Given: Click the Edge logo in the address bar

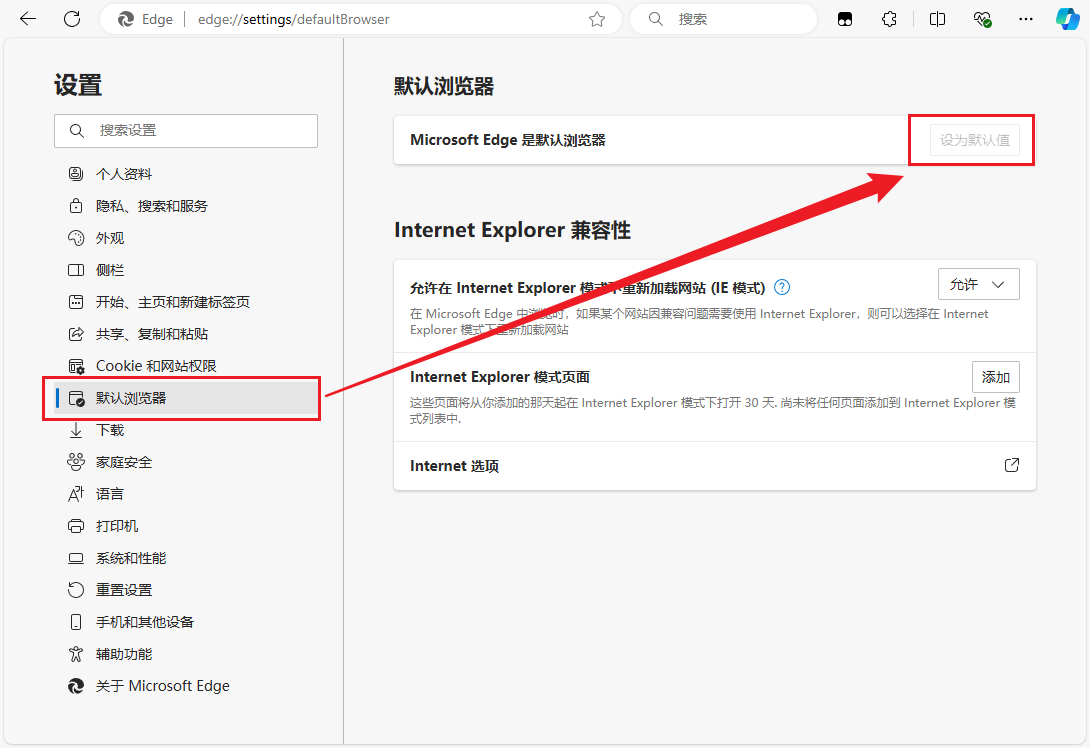Looking at the screenshot, I should (126, 19).
